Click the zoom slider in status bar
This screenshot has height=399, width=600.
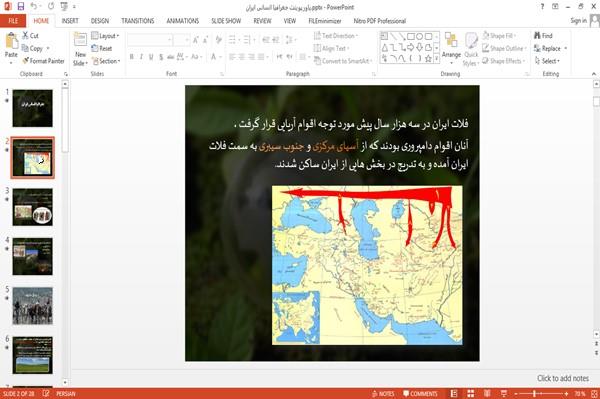point(541,393)
